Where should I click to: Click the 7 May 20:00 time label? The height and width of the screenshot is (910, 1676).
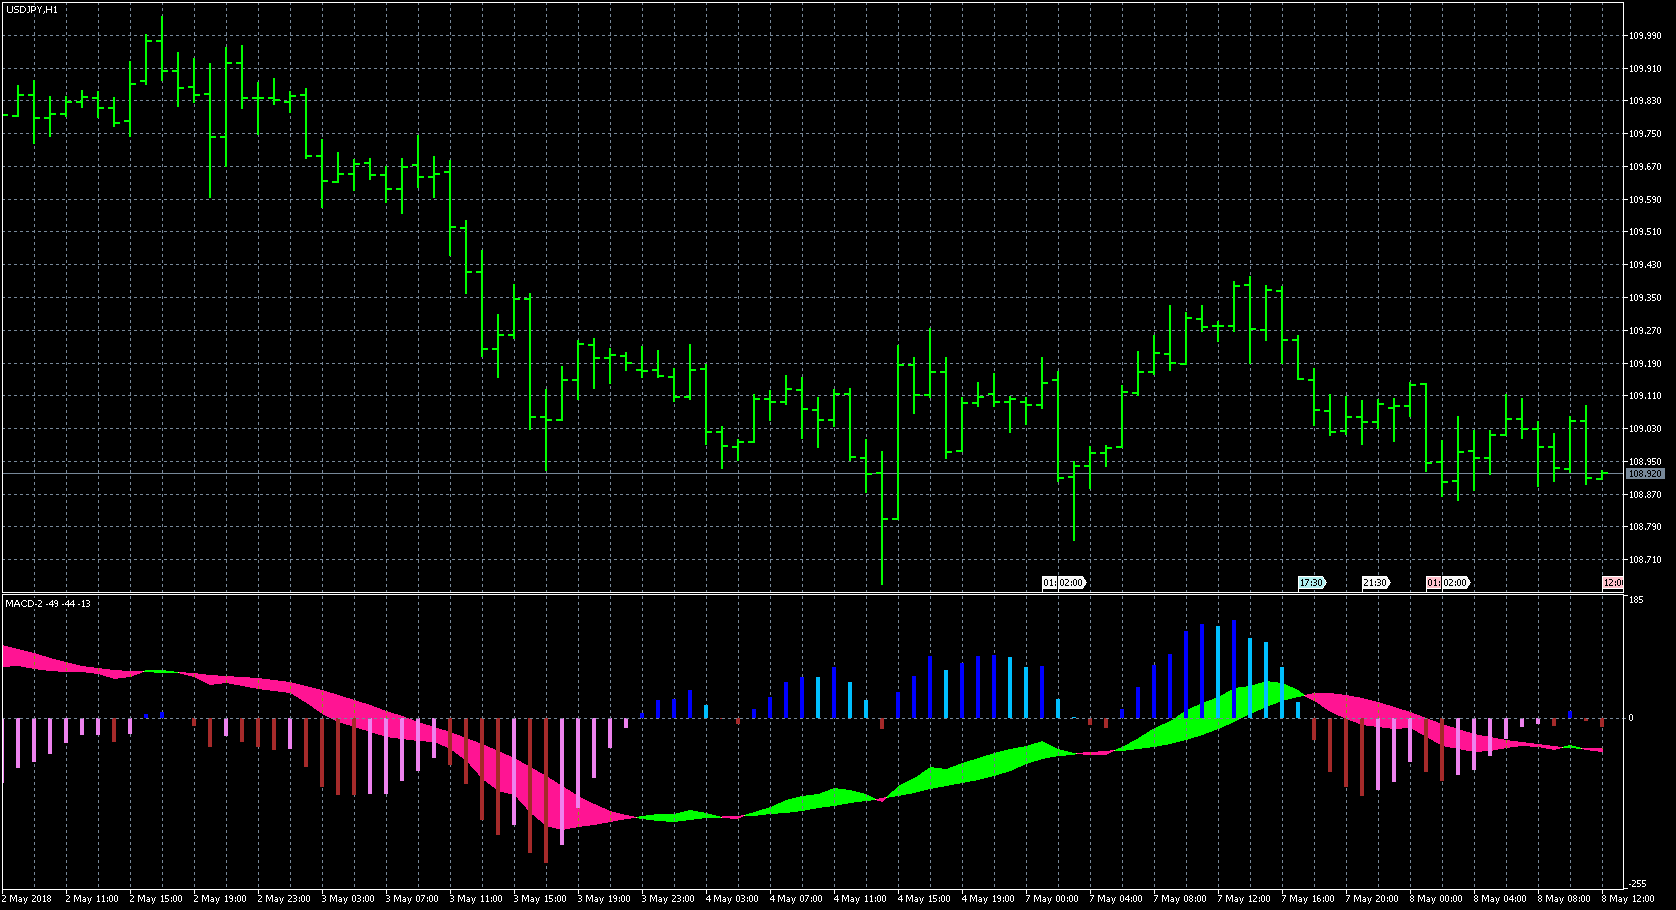pos(1372,899)
